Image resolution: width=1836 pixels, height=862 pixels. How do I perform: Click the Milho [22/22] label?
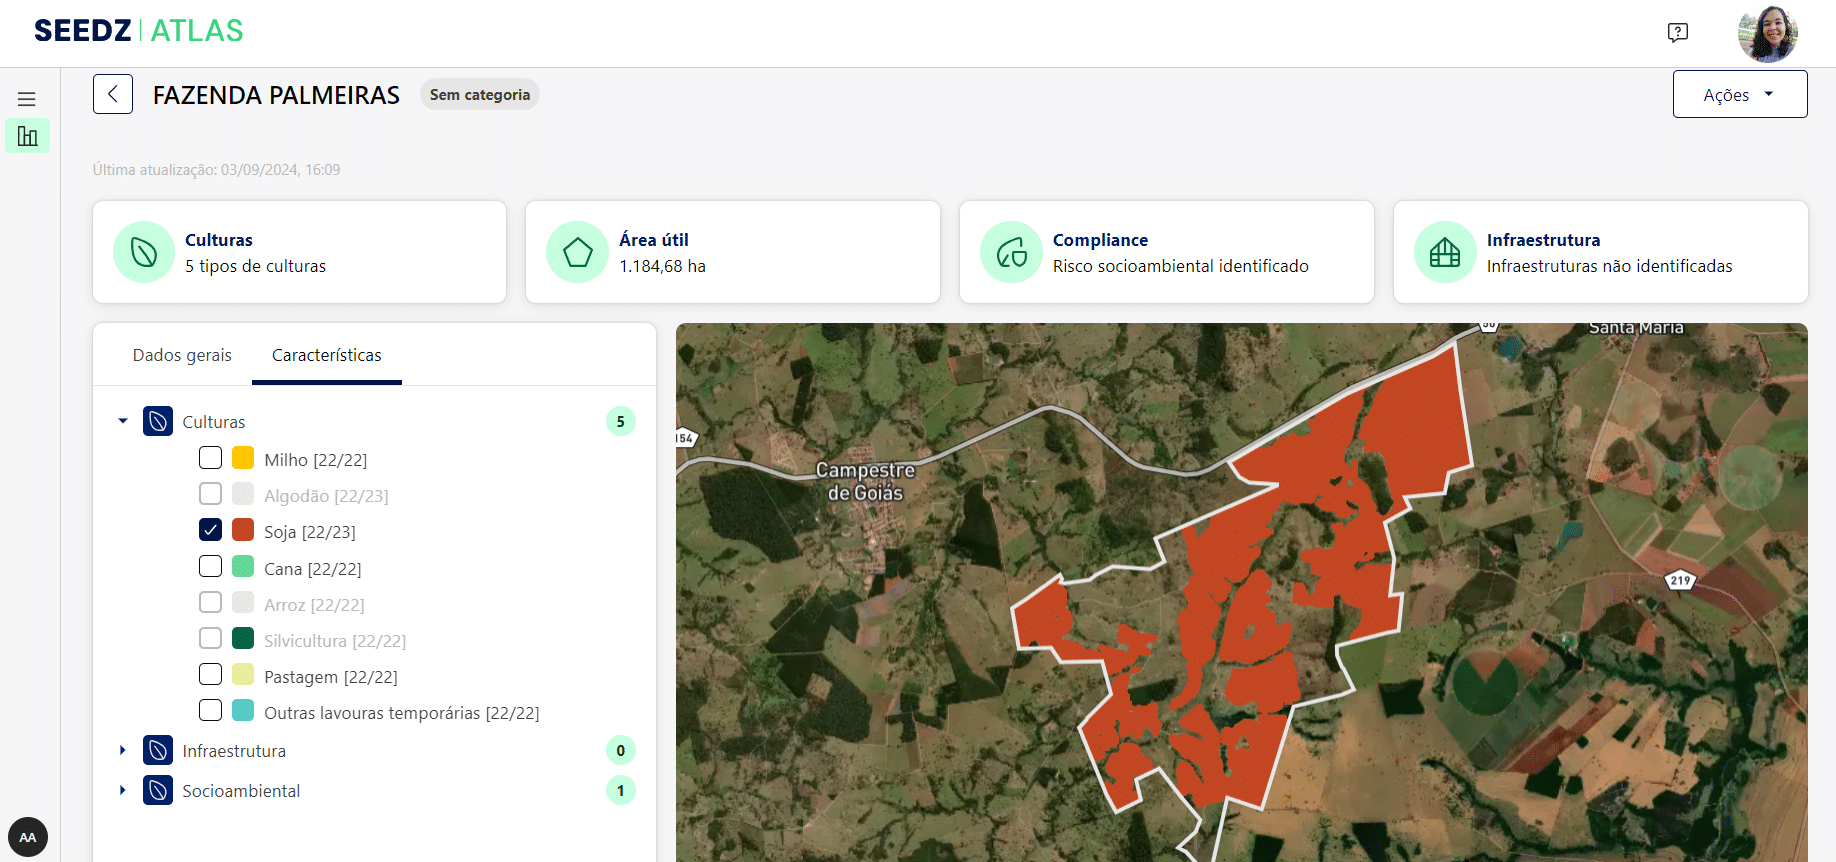click(x=316, y=460)
